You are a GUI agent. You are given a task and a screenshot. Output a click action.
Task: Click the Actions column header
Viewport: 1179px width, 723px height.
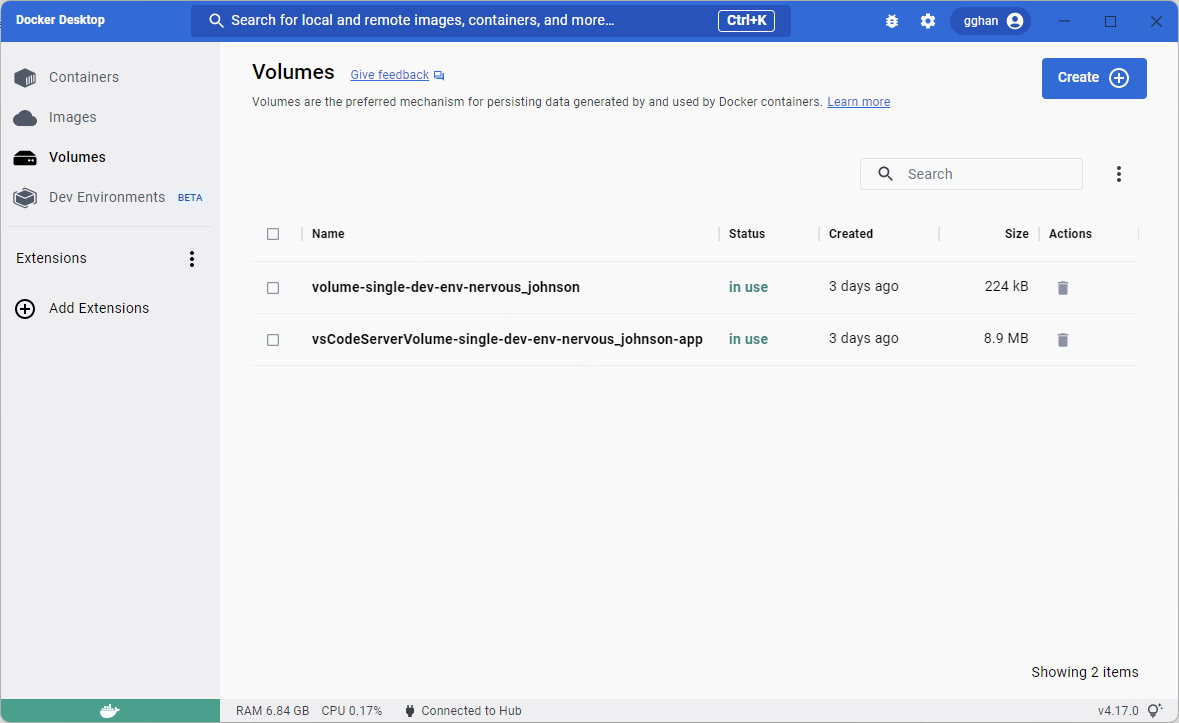point(1070,234)
